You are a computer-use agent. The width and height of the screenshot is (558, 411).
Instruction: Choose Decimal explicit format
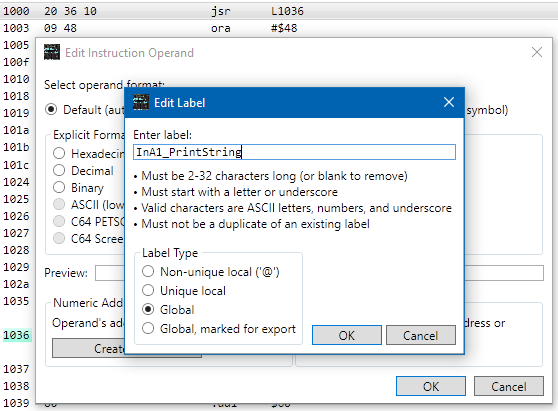pyautogui.click(x=59, y=171)
